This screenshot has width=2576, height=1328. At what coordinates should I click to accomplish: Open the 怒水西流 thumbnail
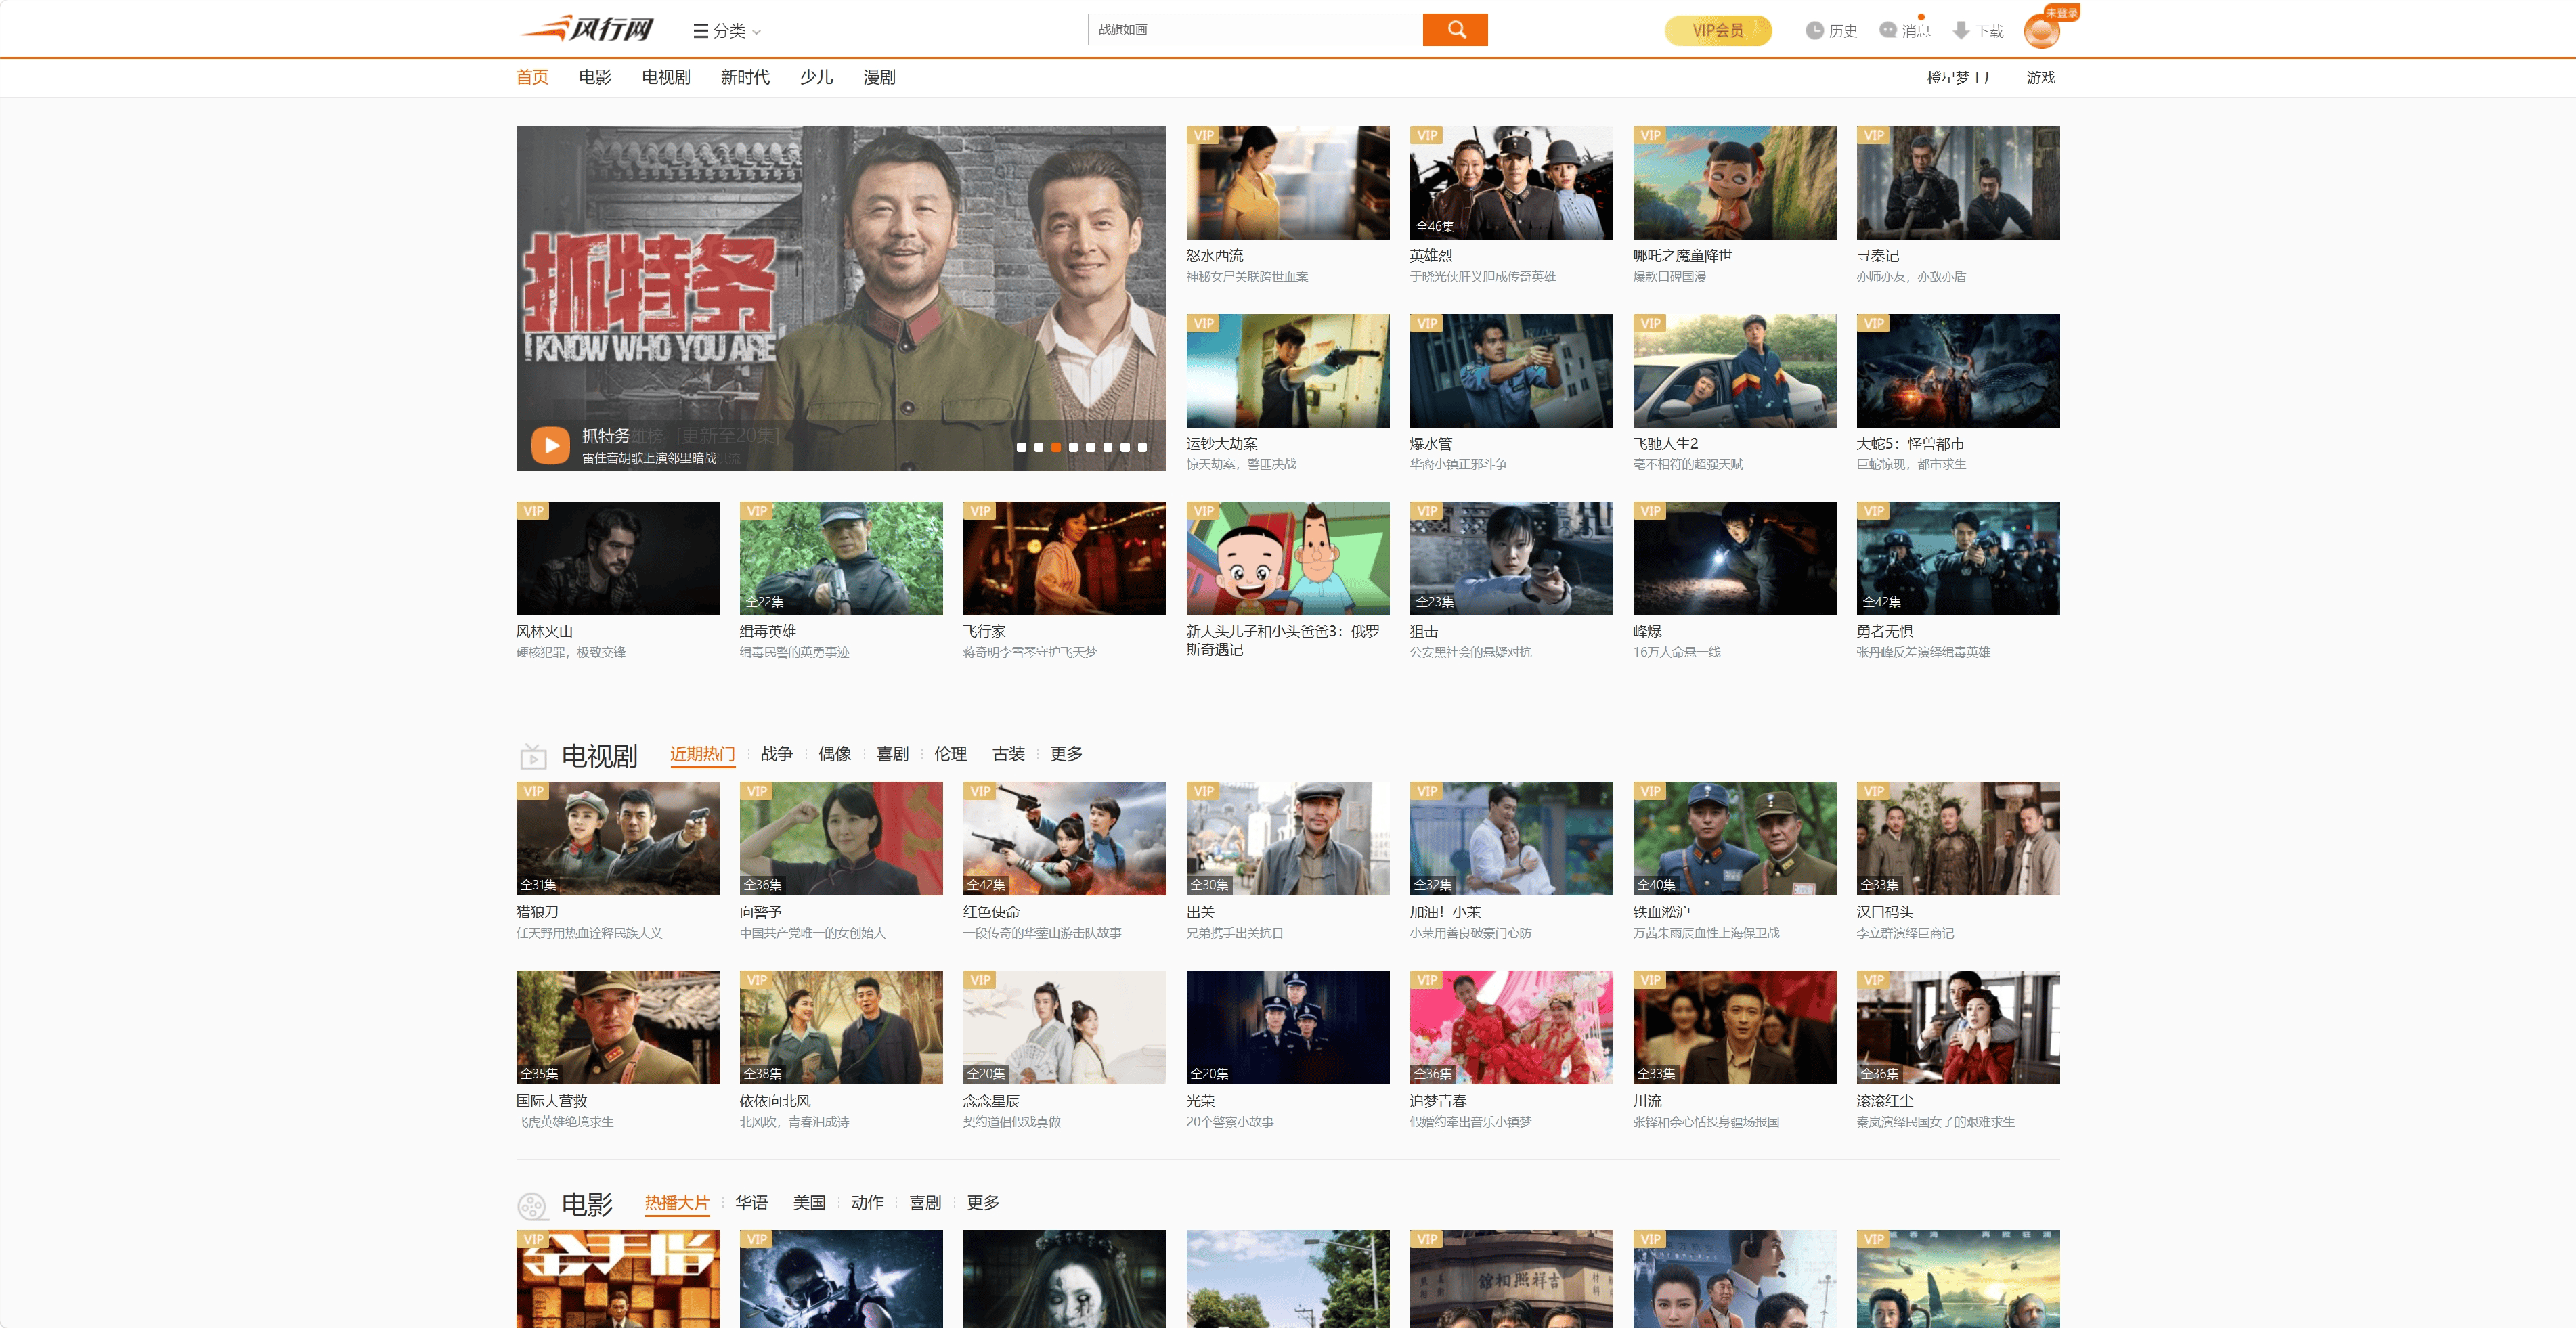click(1288, 182)
